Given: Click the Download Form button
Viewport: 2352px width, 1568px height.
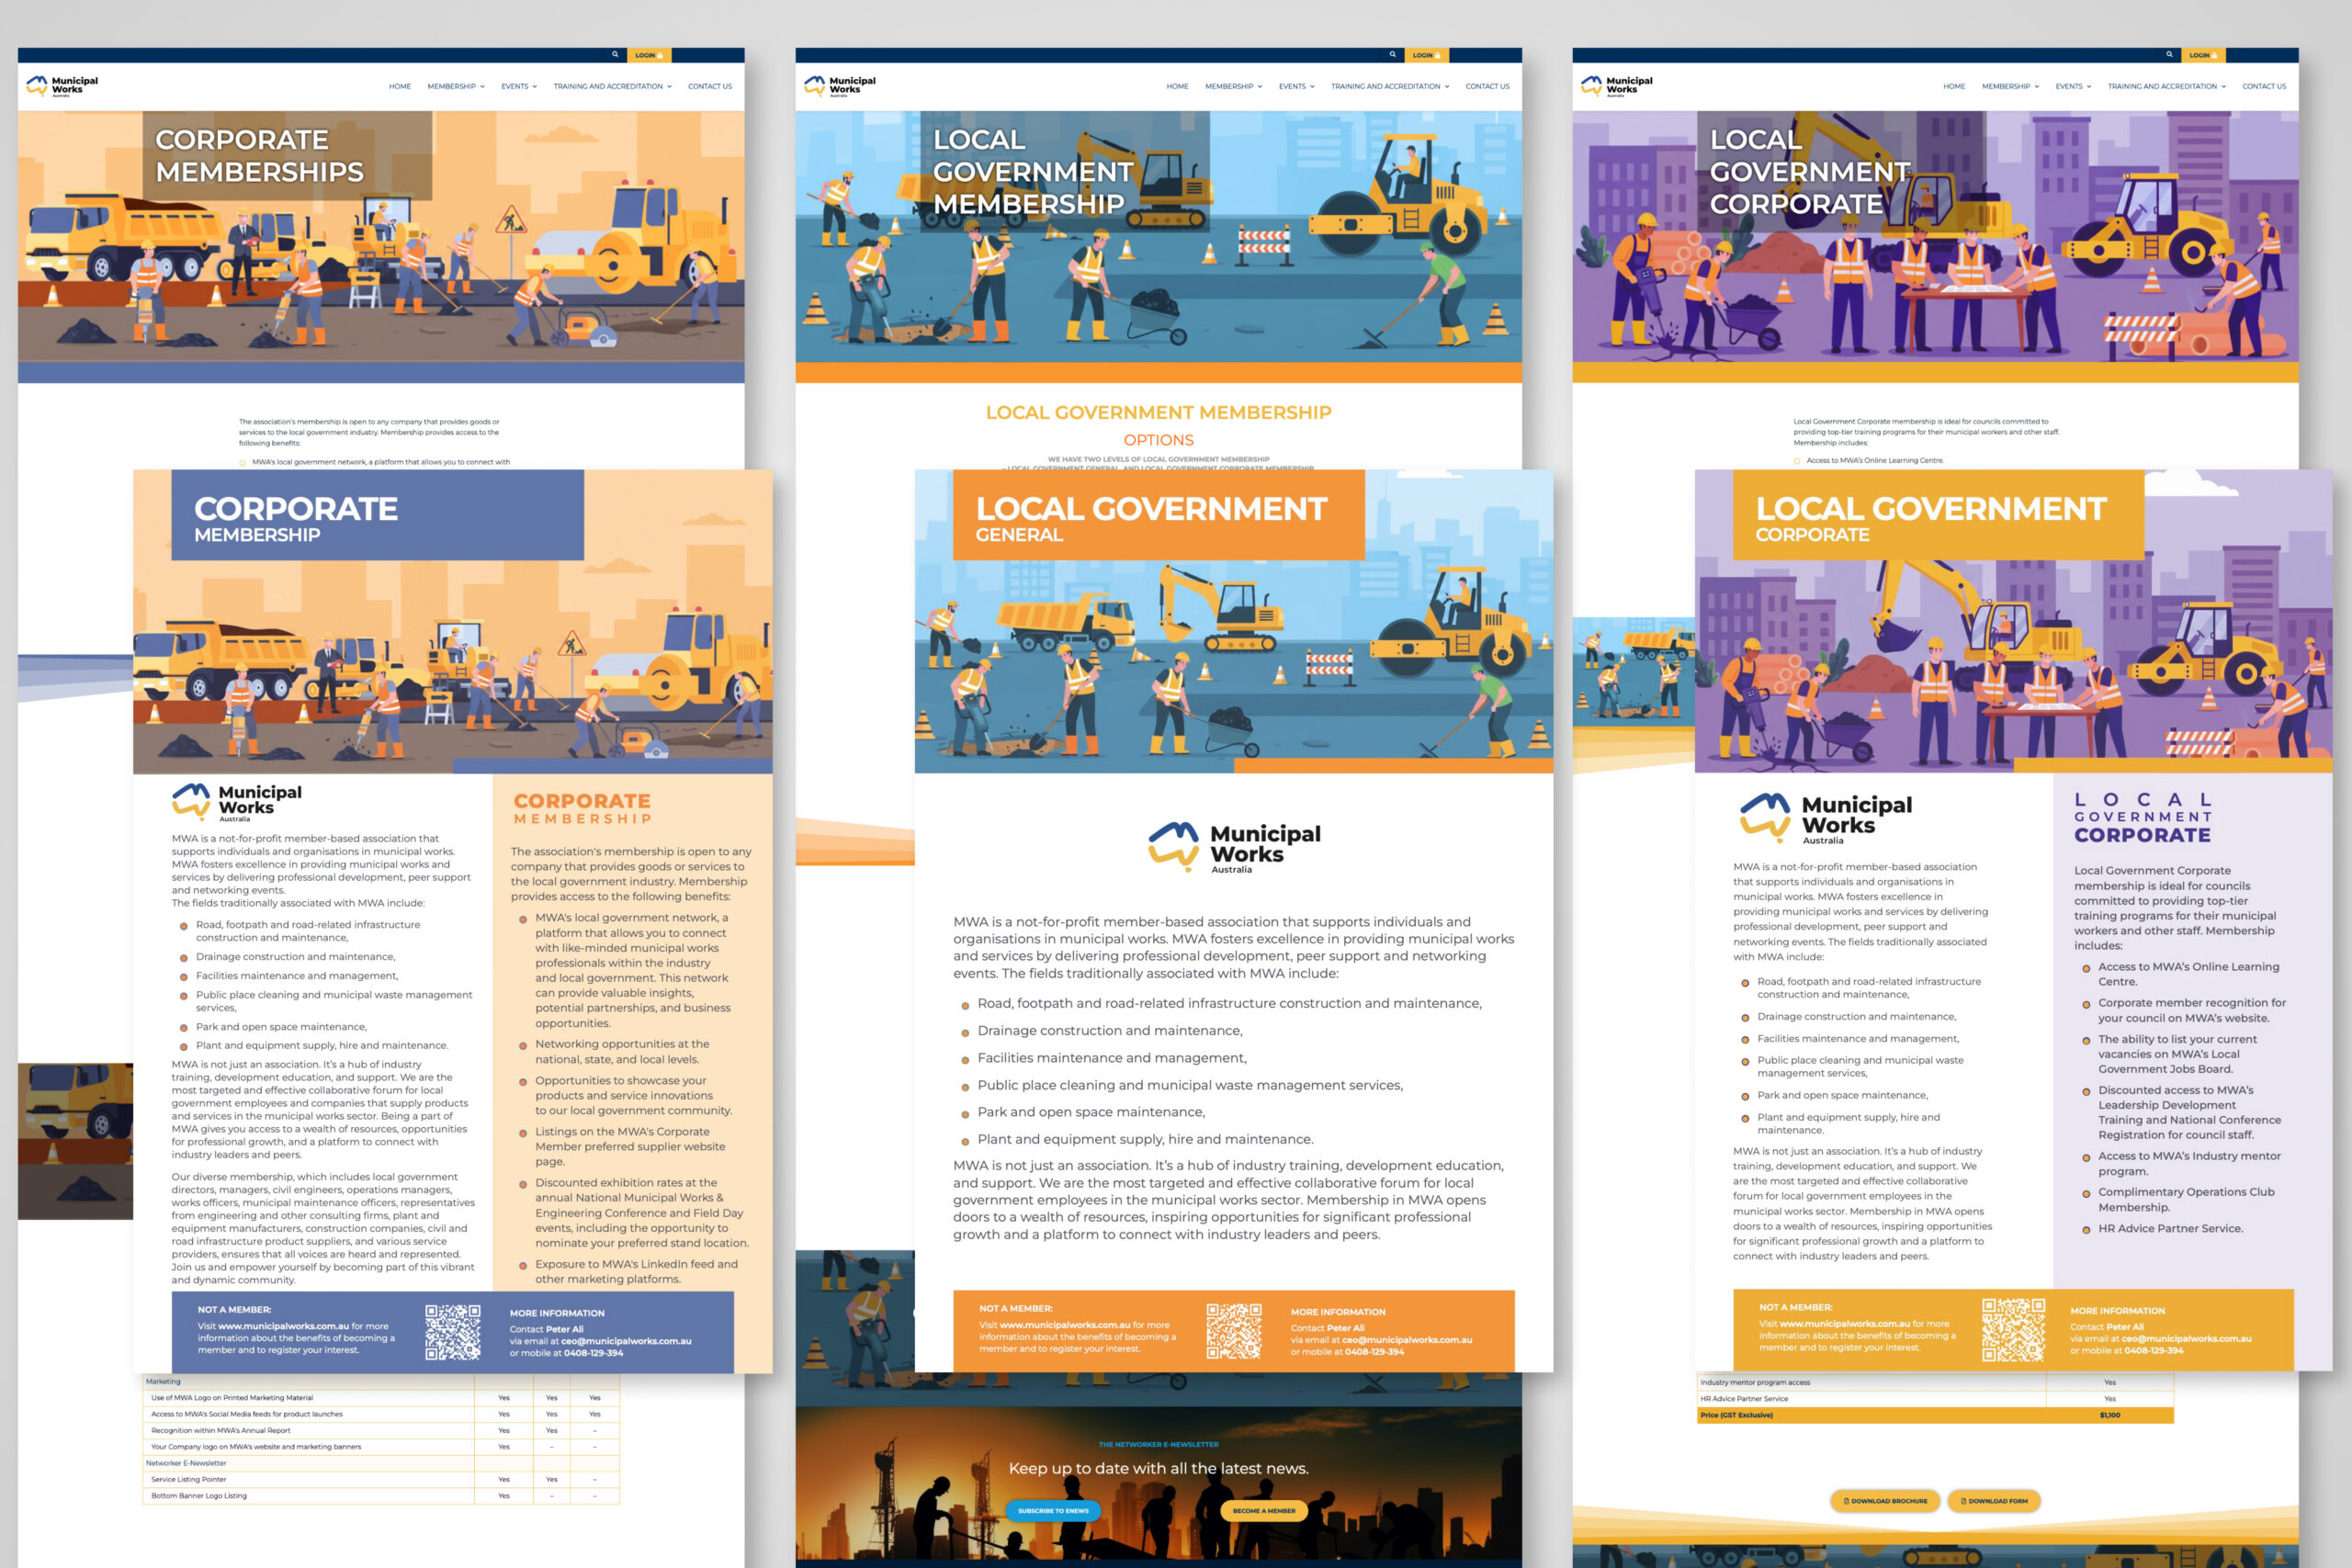Looking at the screenshot, I should [x=1994, y=1501].
